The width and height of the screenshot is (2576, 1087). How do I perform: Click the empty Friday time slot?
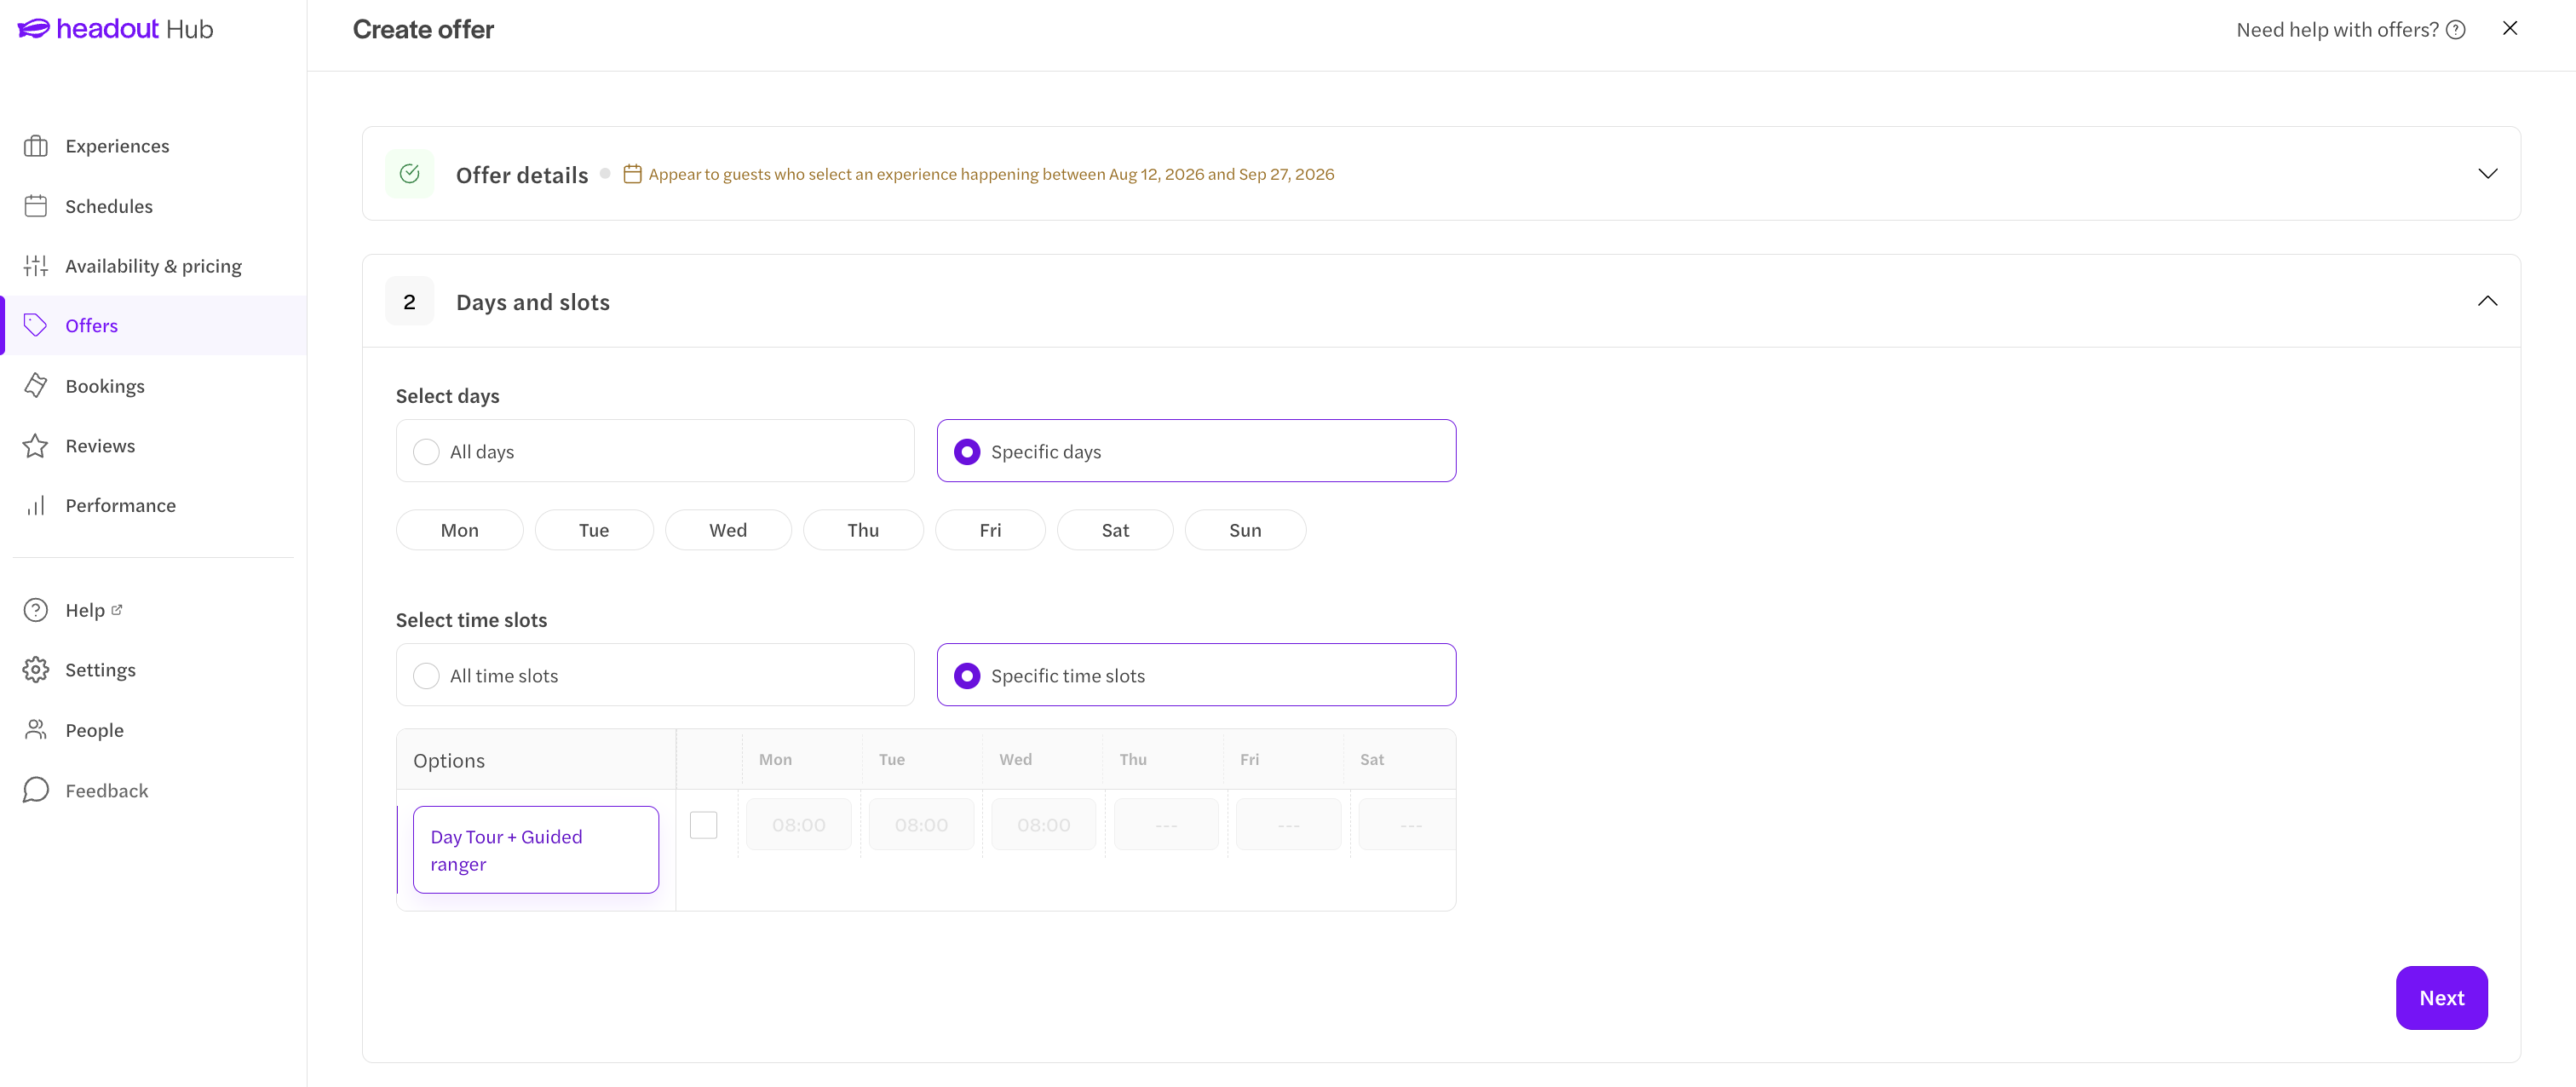coord(1289,825)
